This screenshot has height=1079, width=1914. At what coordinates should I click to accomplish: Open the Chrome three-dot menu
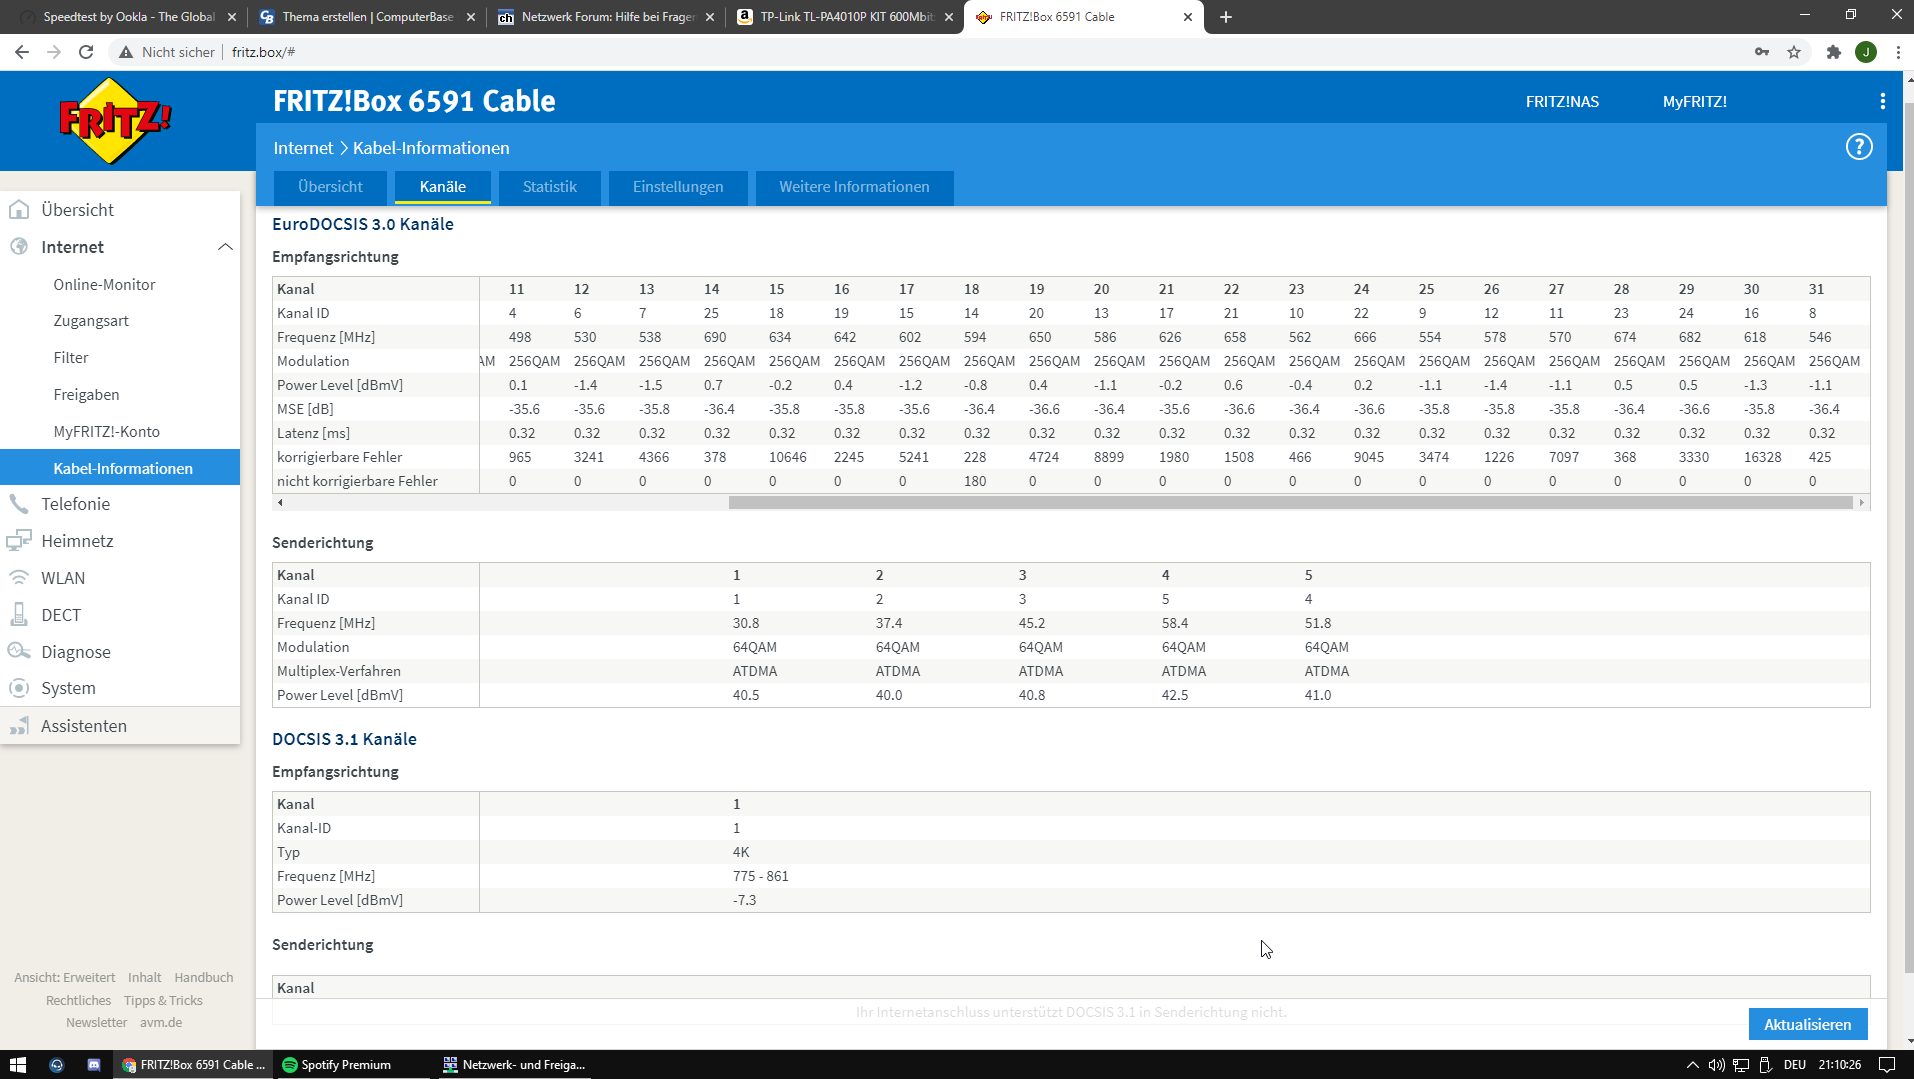pos(1898,52)
